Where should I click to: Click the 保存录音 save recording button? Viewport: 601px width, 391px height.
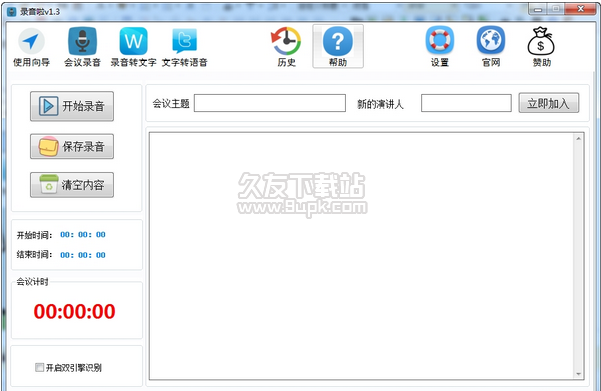72,146
